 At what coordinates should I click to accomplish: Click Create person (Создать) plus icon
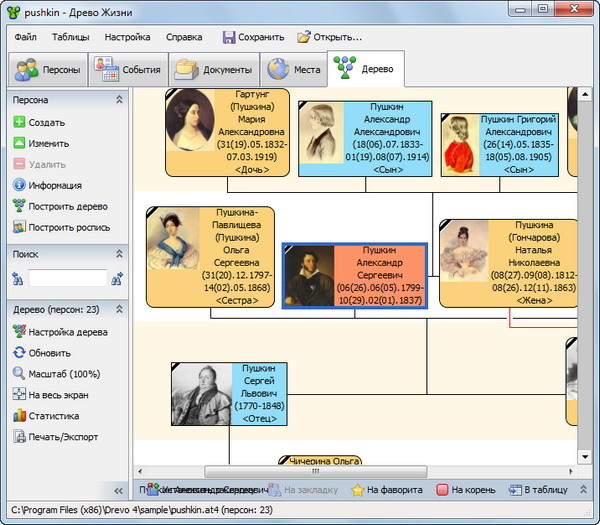pyautogui.click(x=19, y=122)
